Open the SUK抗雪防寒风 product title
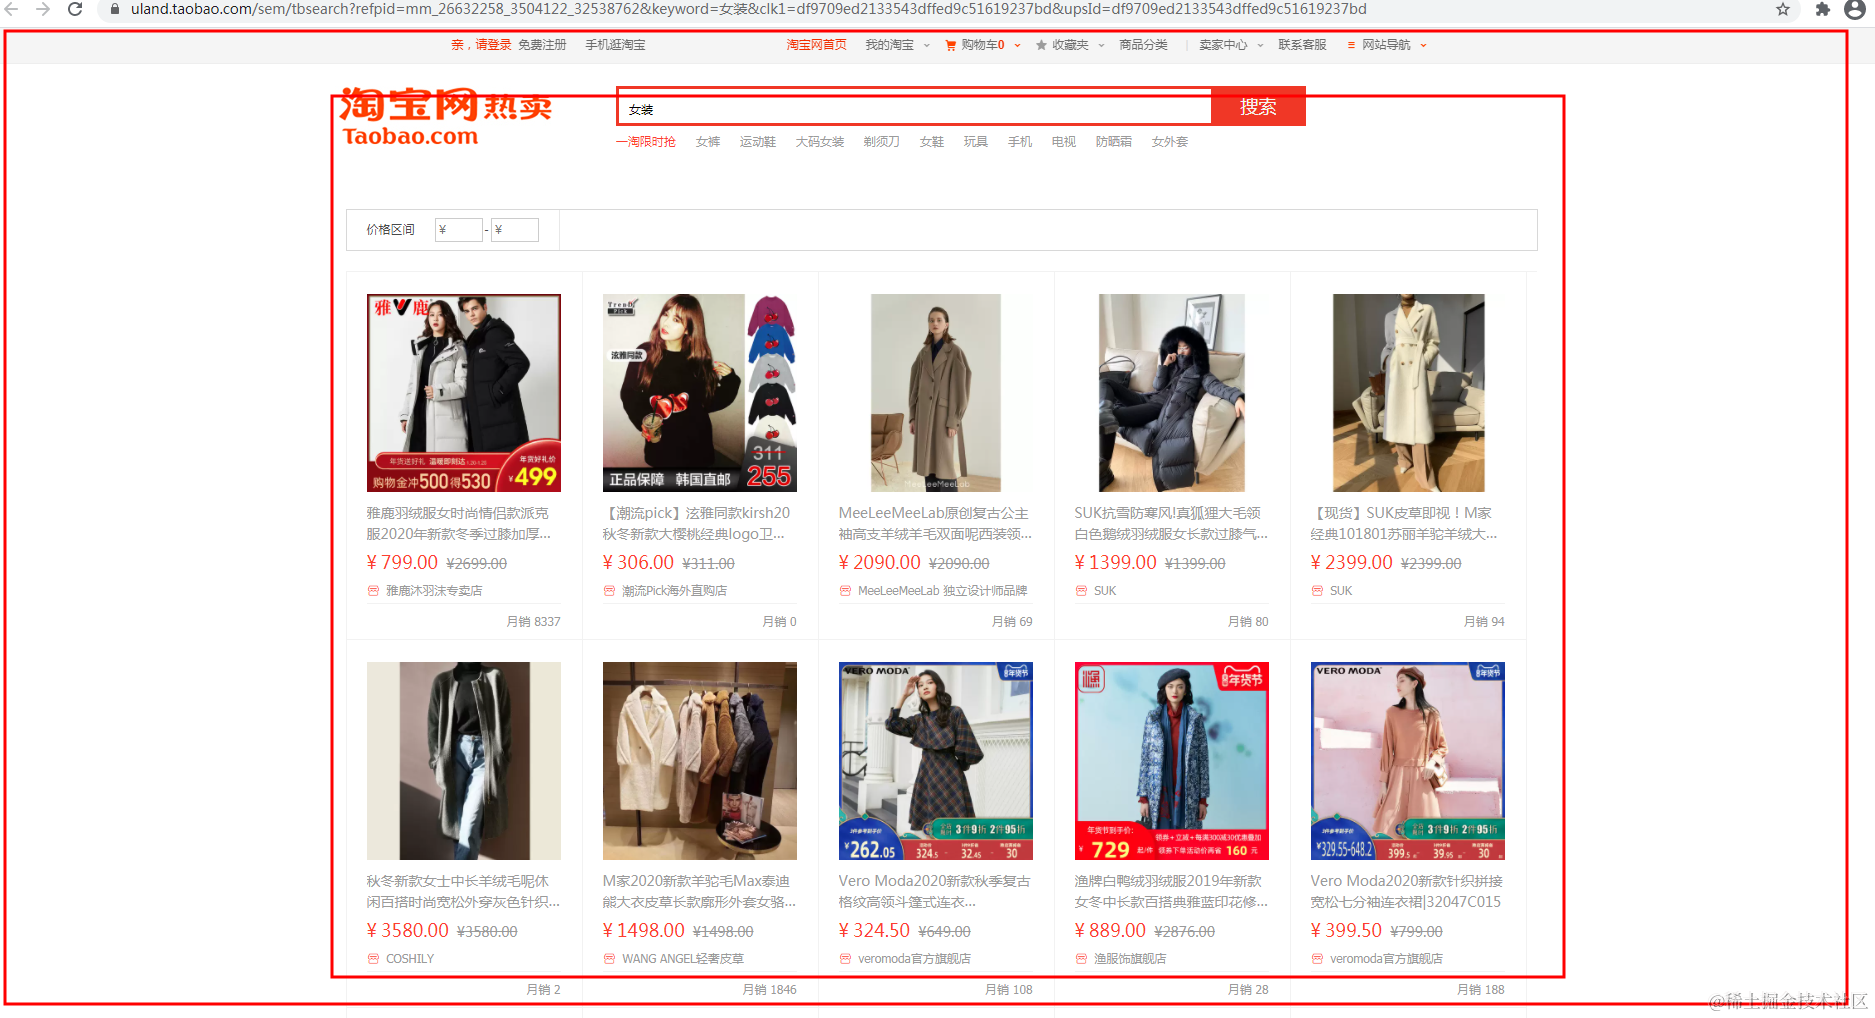Screen dimensions: 1875x1018 point(1171,524)
